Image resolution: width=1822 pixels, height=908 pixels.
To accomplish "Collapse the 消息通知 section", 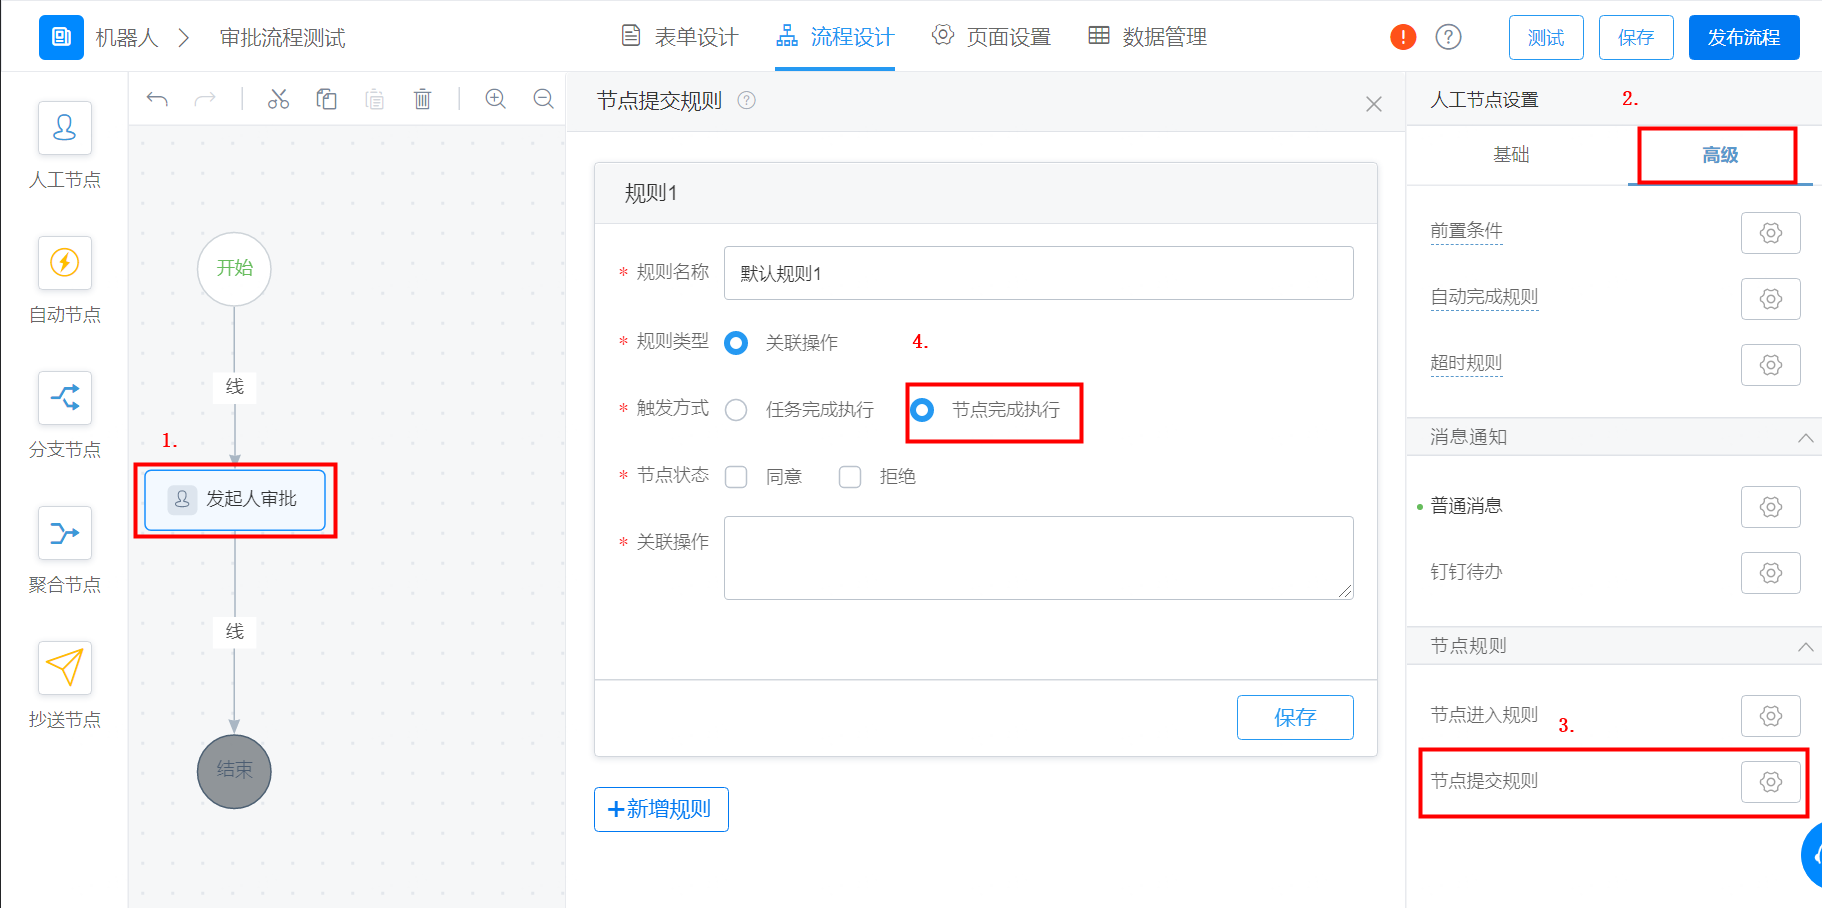I will coord(1805,438).
